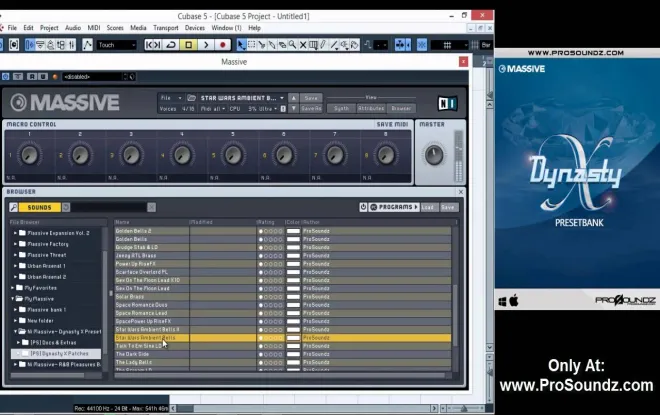Viewport: 660px width, 415px height.
Task: Click color swatch of Golden Bells 2 row
Action: [293, 231]
